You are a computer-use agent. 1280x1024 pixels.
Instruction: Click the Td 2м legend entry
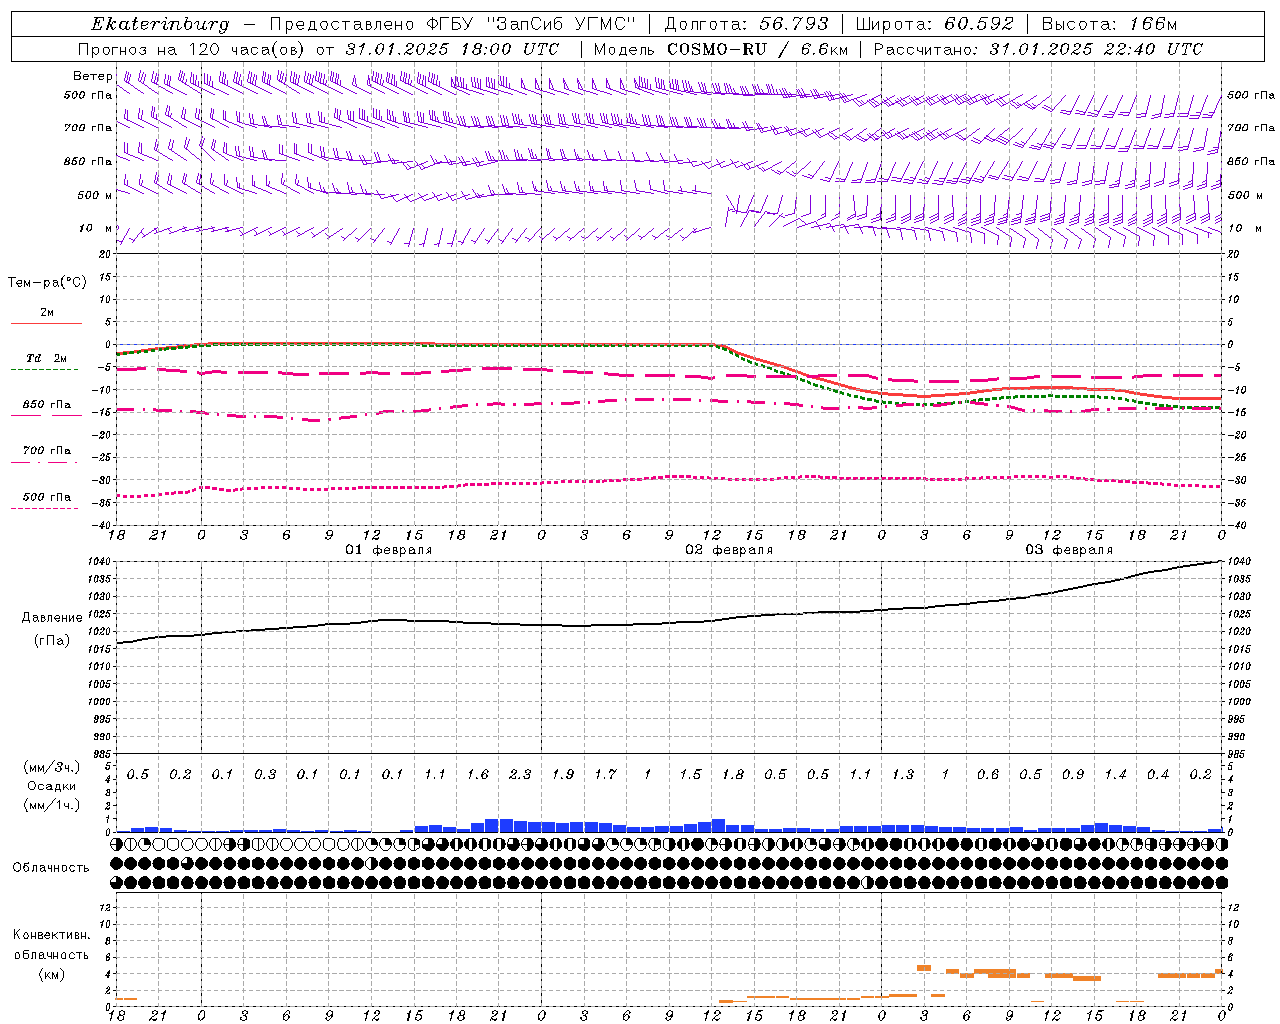[x=46, y=358]
